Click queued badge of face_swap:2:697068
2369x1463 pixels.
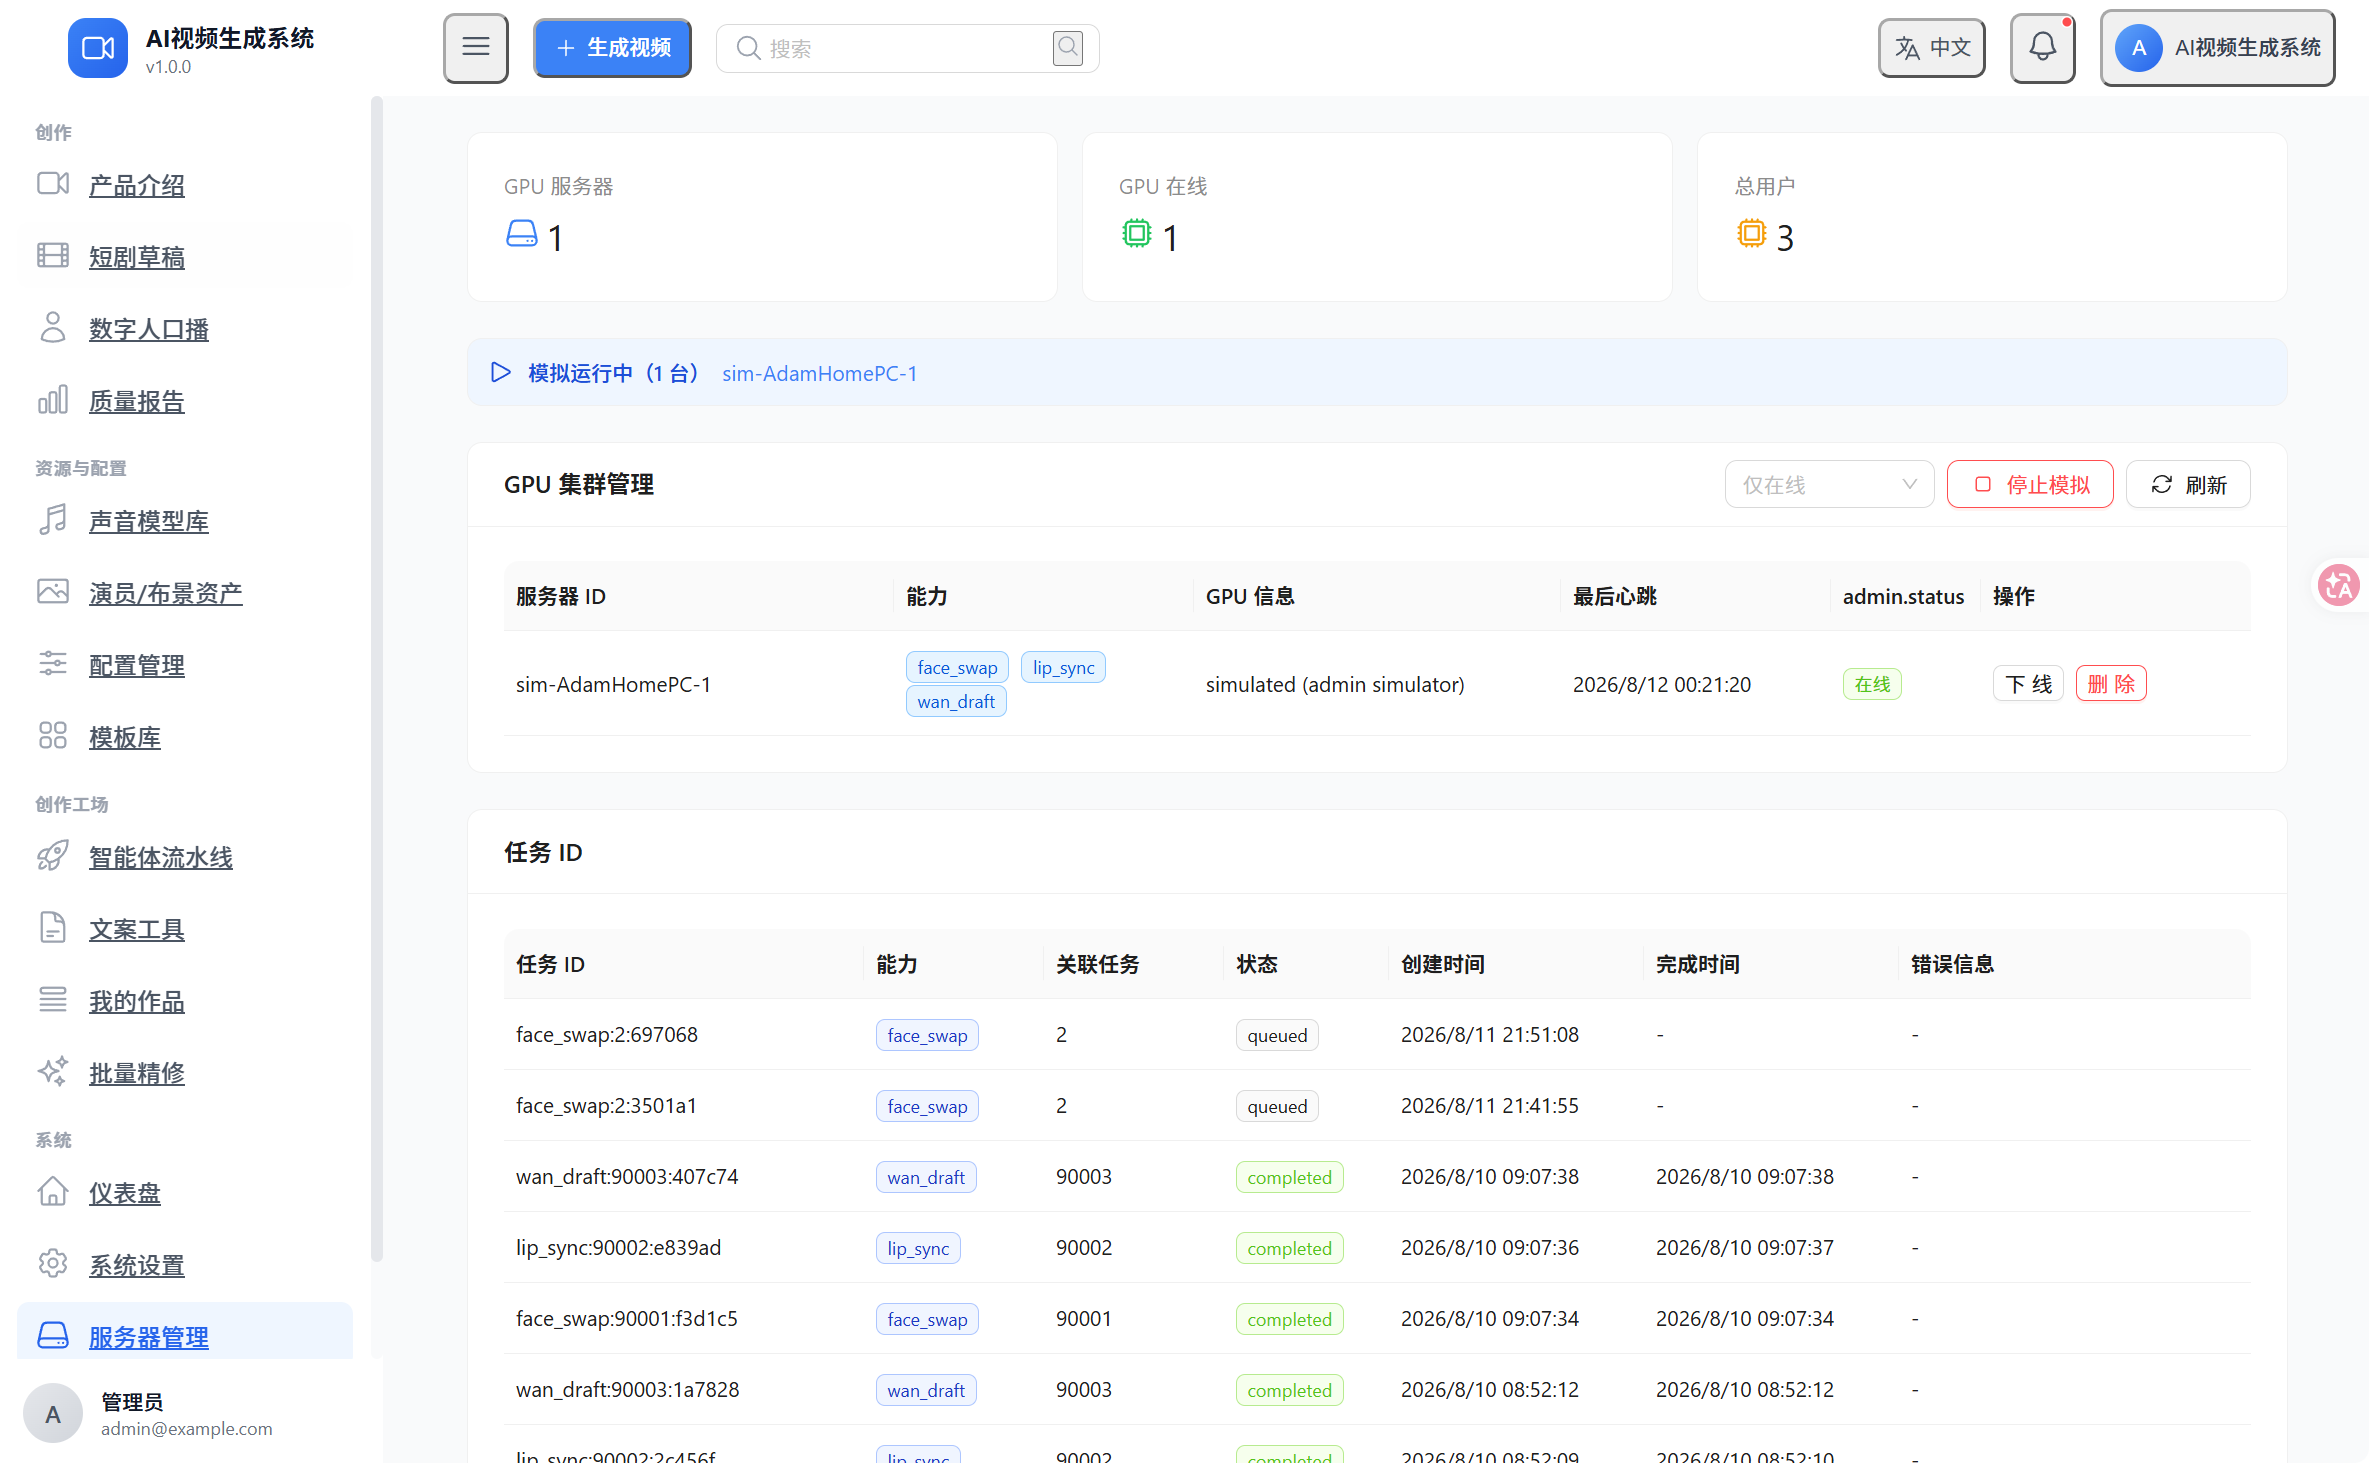point(1277,1036)
